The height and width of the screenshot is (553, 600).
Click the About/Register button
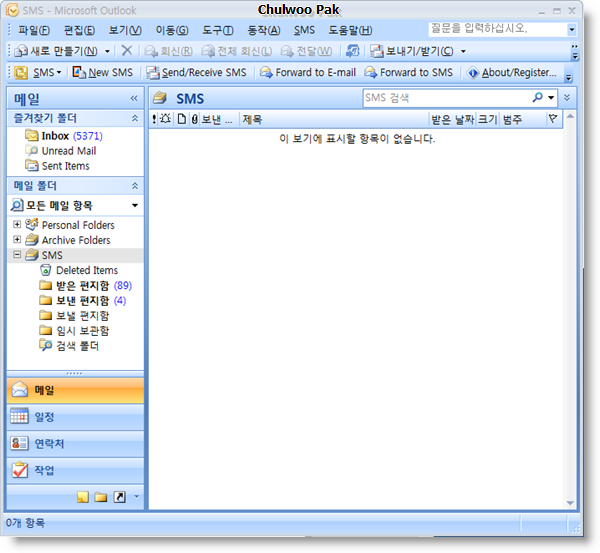[512, 72]
